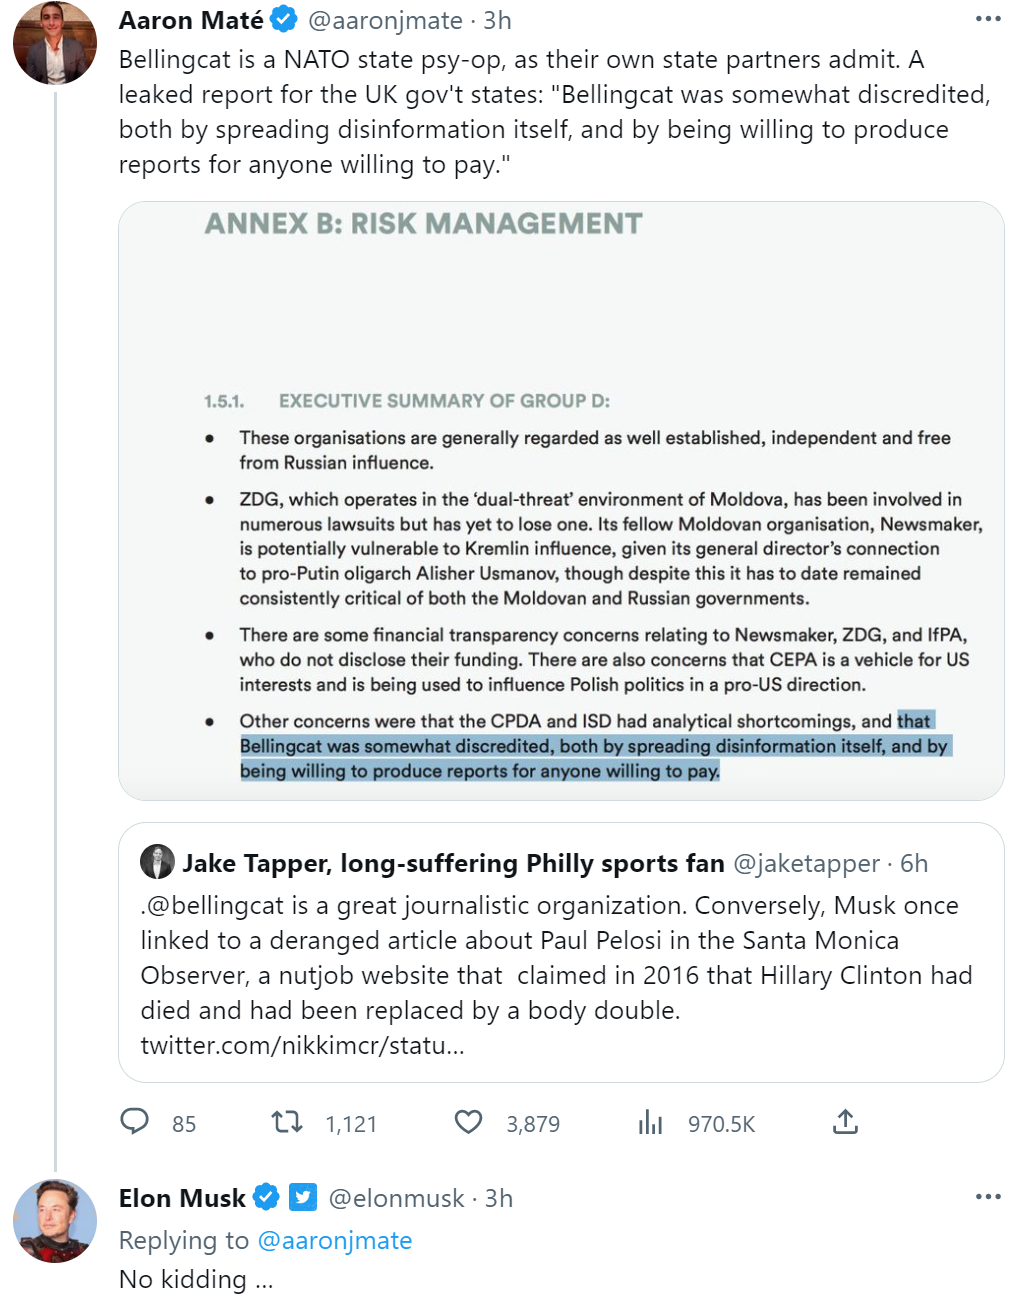Open the more options menu on Aaron Maté's tweet
Image resolution: width=1025 pixels, height=1309 pixels.
988,19
